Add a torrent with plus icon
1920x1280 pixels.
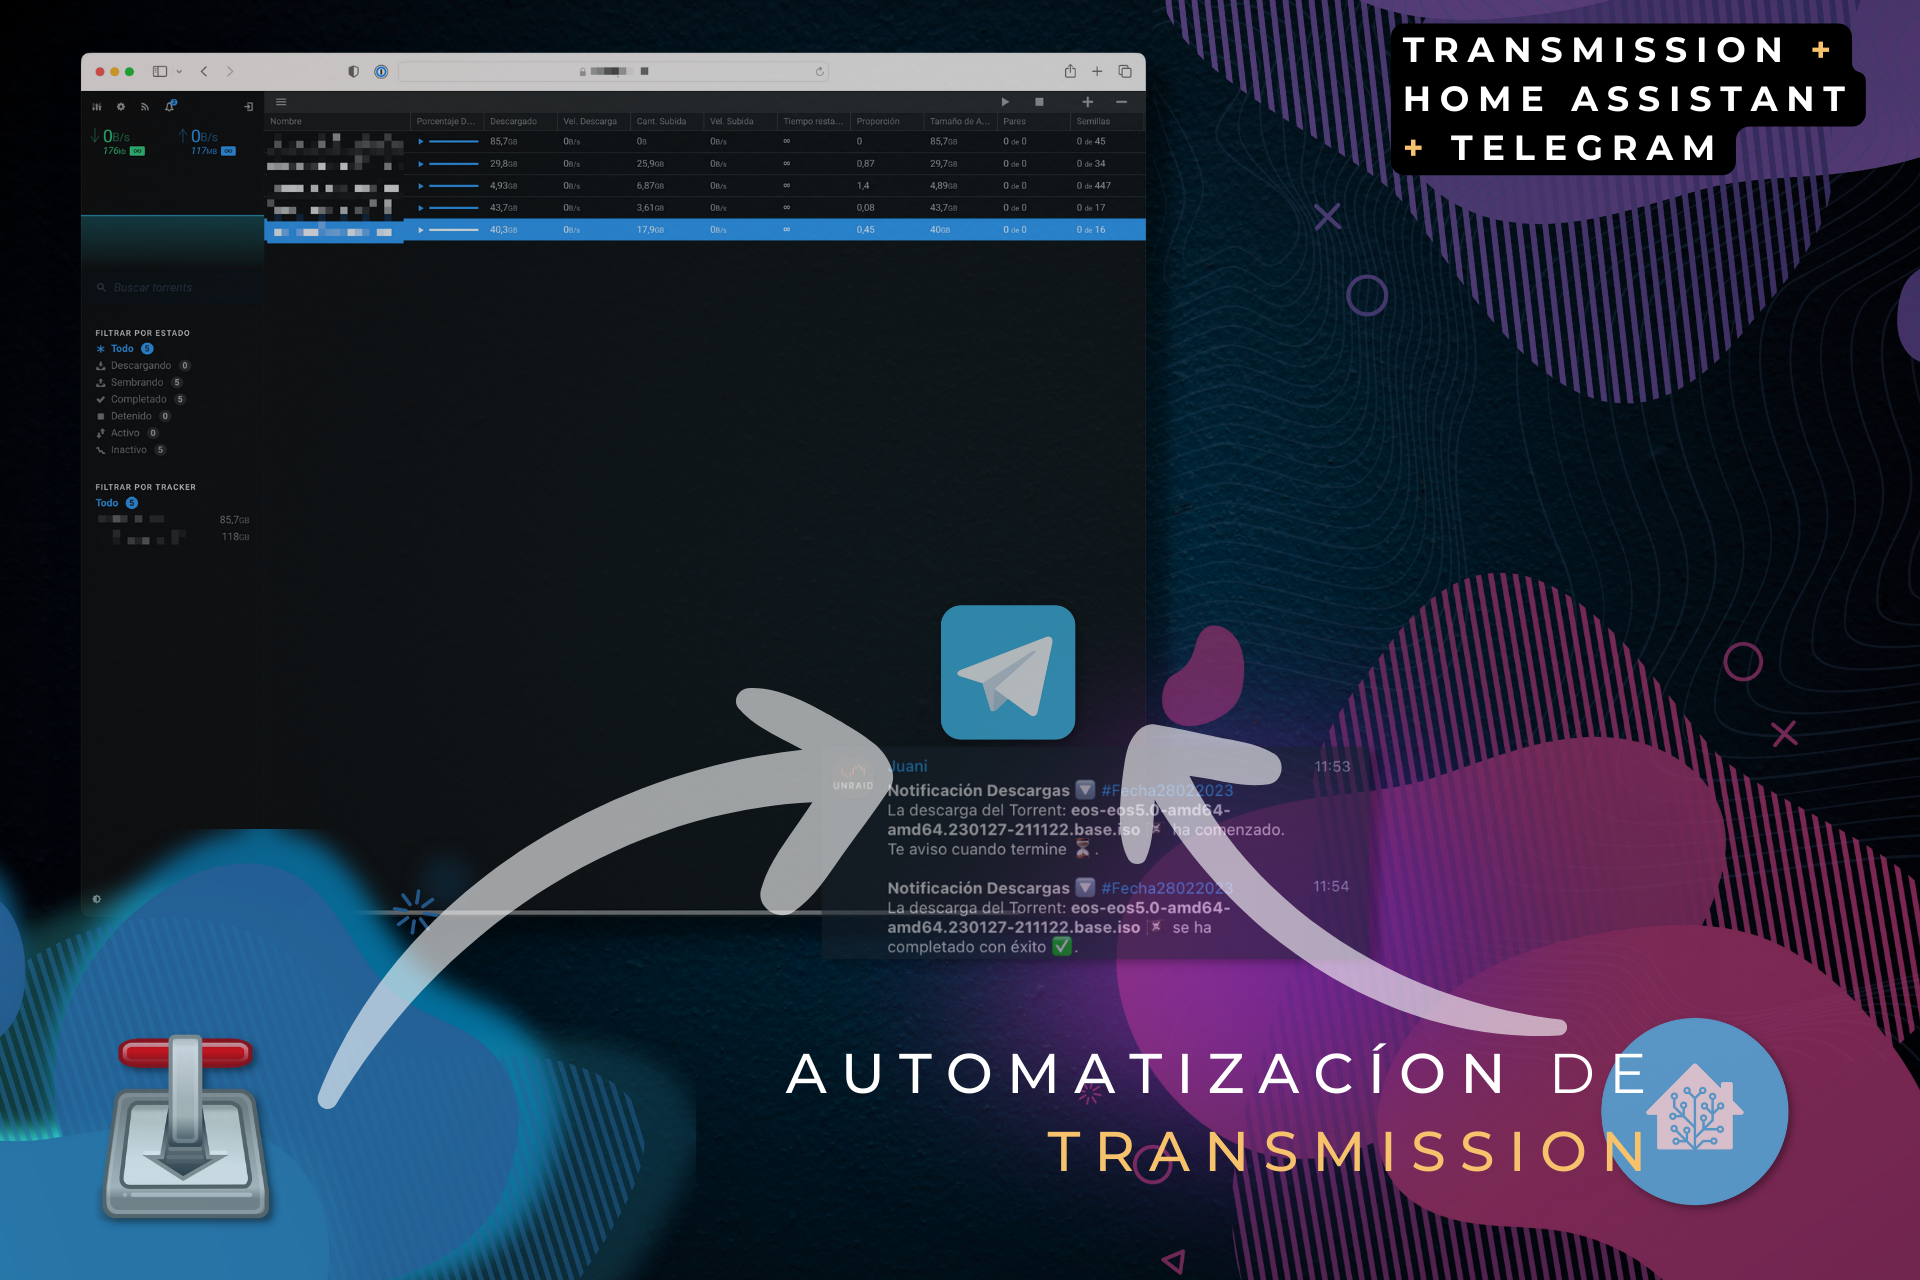coord(1088,102)
